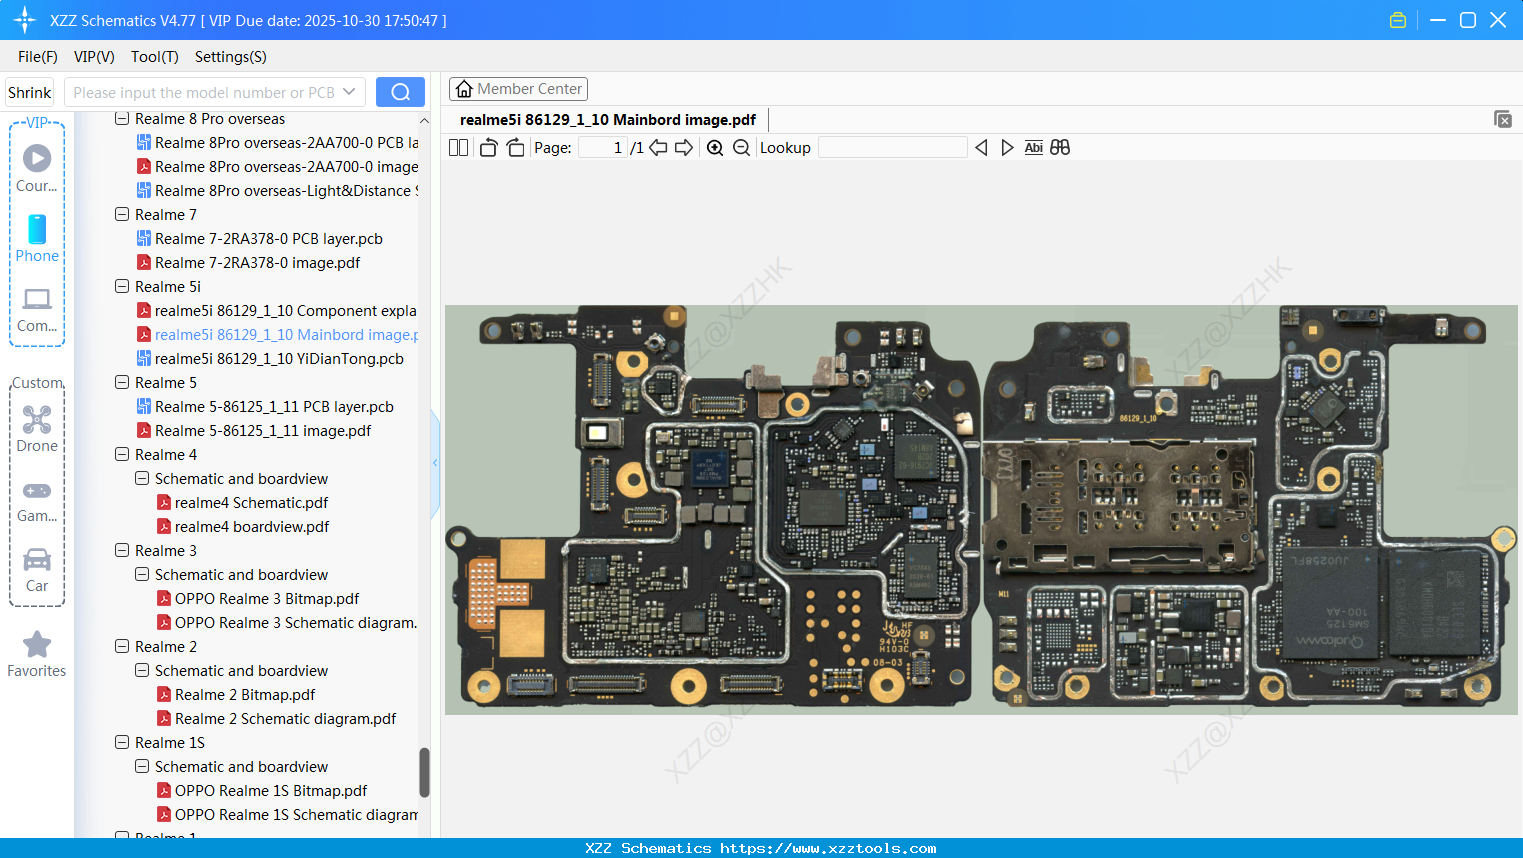1523x858 pixels.
Task: Collapse the Realme 8 Pro overseas node
Action: (121, 118)
